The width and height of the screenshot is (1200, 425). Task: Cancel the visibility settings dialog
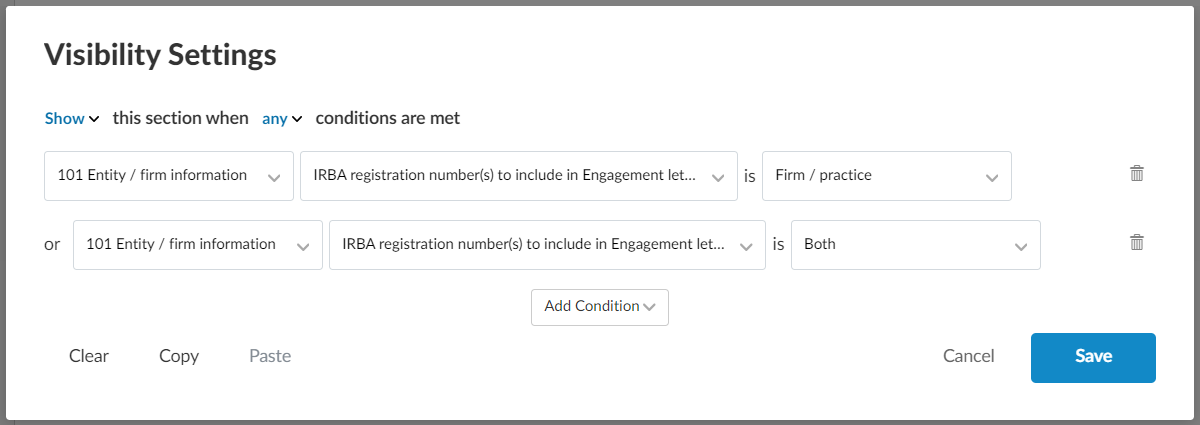[968, 356]
